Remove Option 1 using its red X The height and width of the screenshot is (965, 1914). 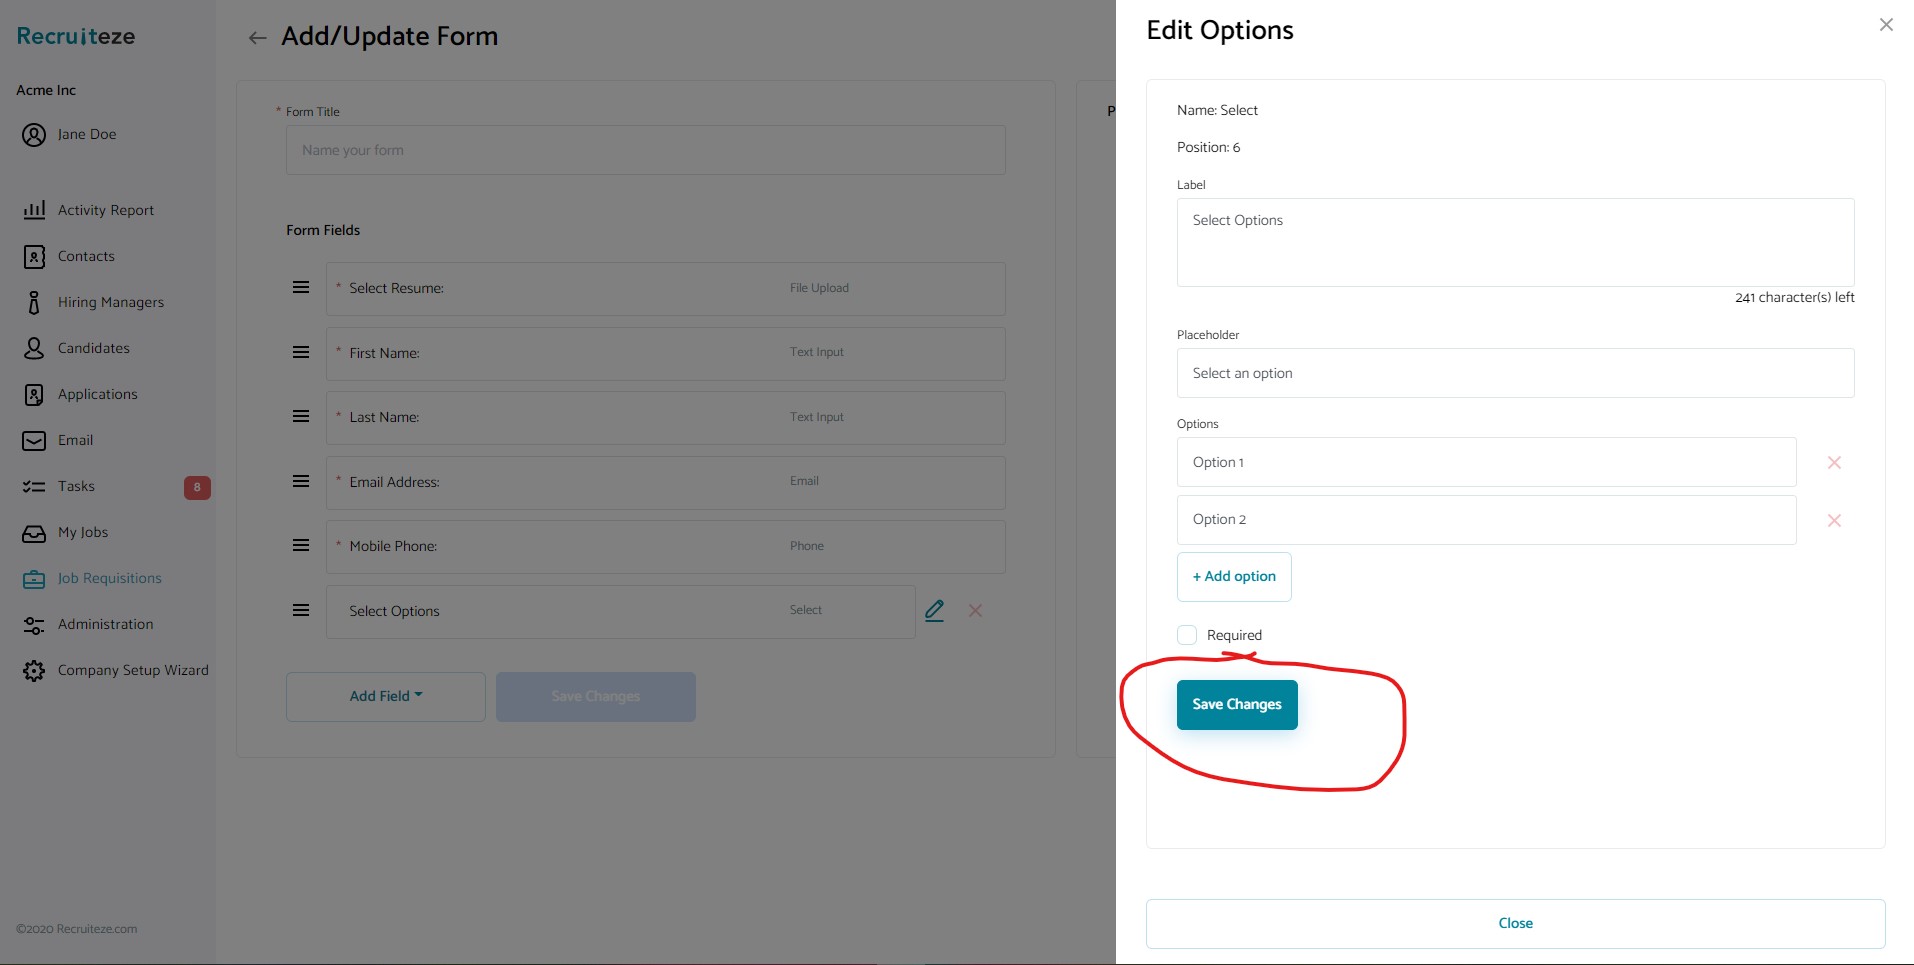(1835, 462)
